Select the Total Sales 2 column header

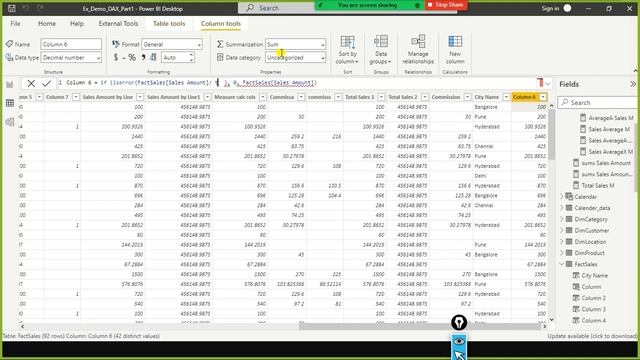pos(403,97)
